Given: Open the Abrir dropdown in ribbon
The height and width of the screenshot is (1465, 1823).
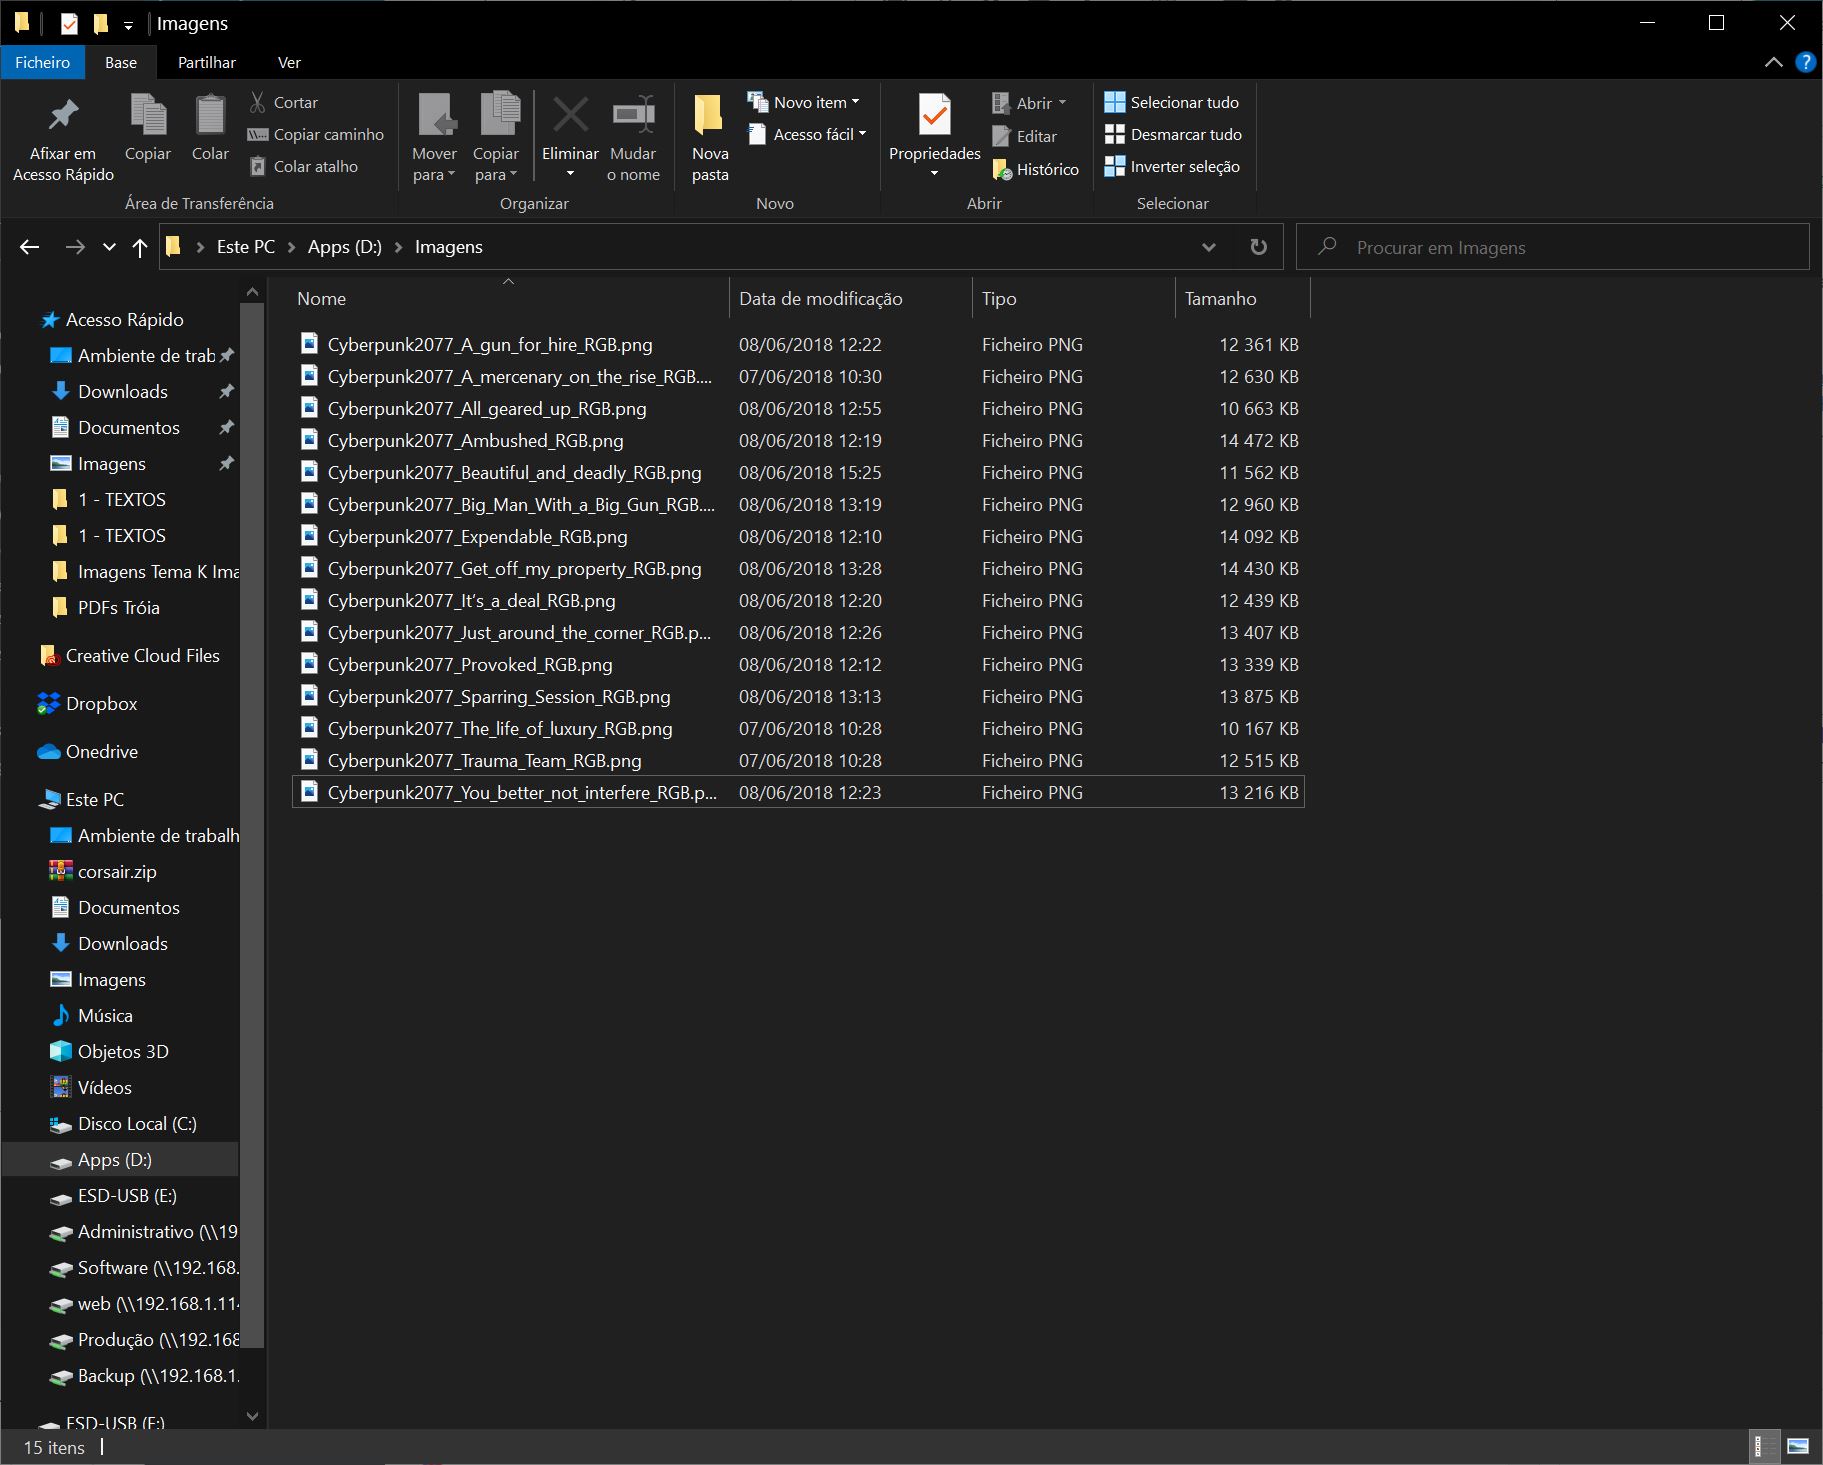Looking at the screenshot, I should [1029, 103].
